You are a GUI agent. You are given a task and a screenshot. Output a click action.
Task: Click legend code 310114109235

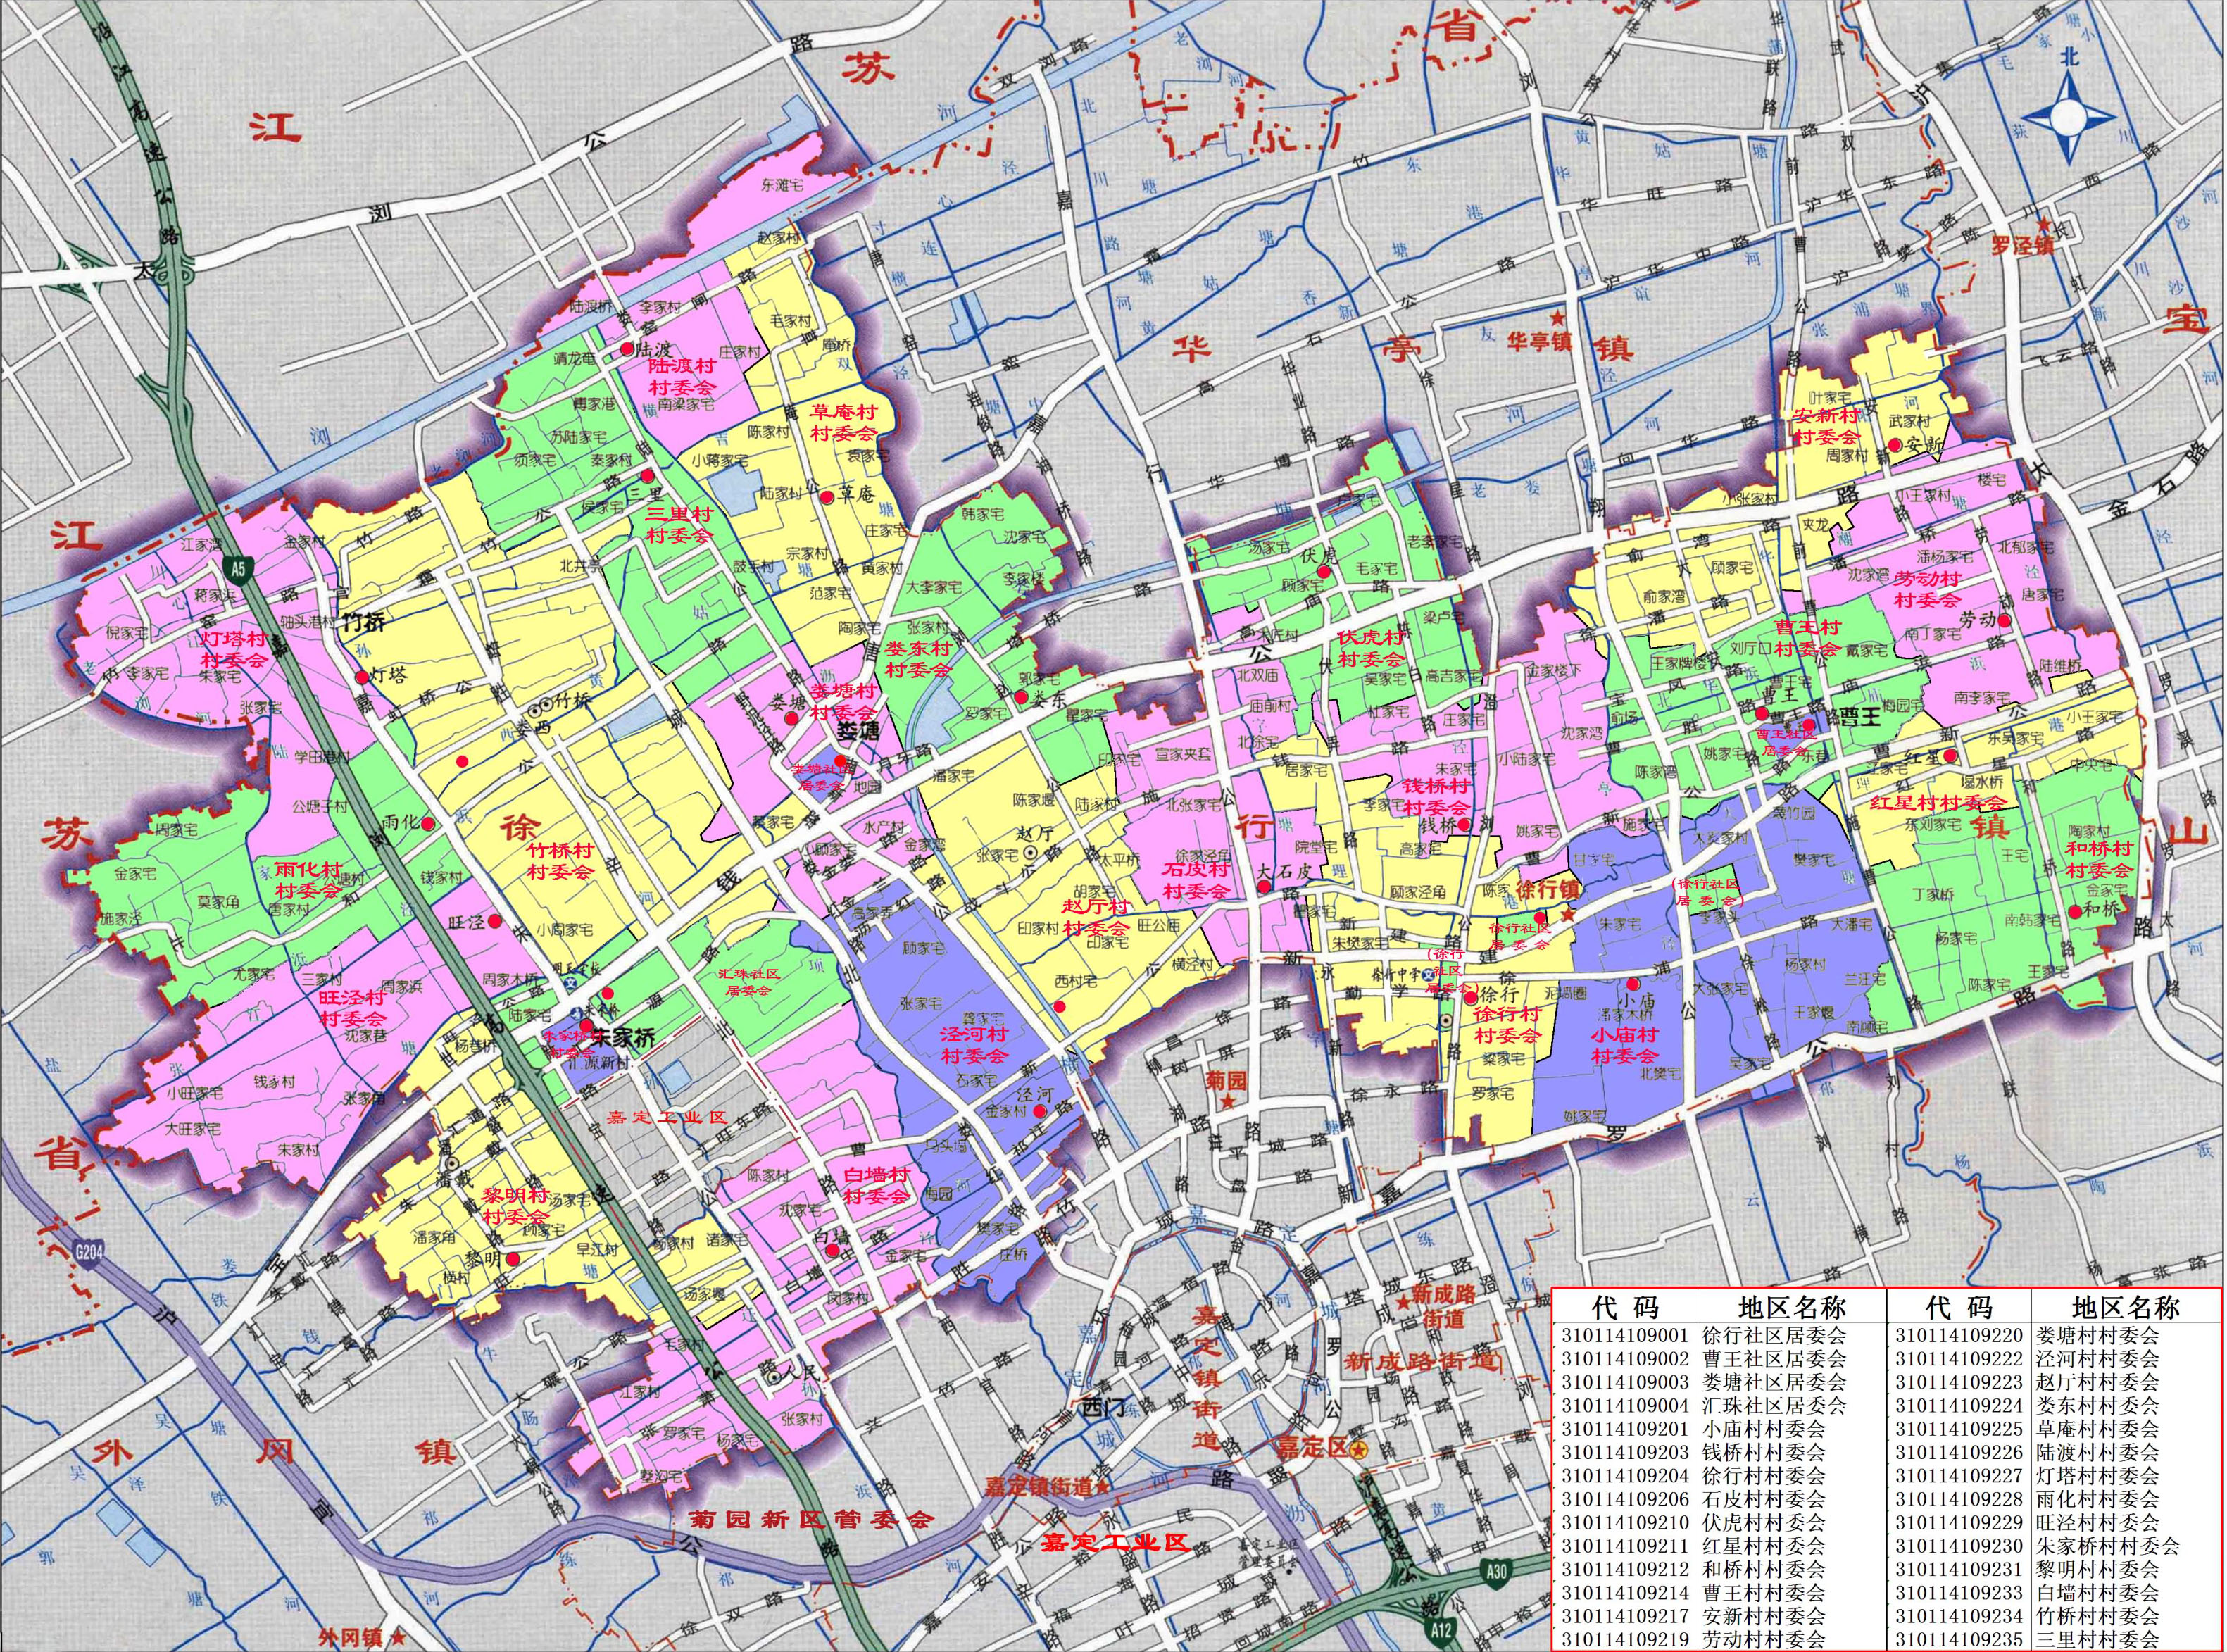pyautogui.click(x=1959, y=1639)
